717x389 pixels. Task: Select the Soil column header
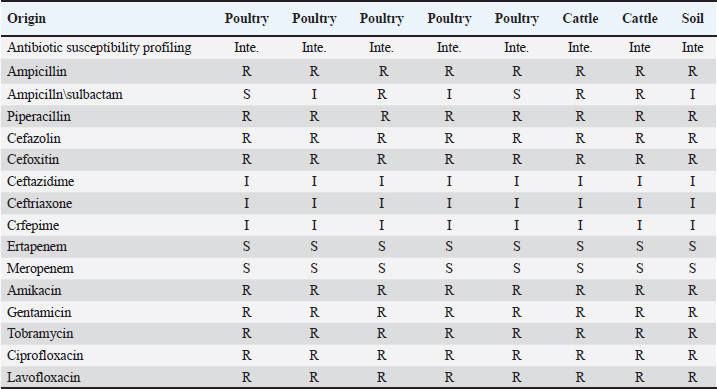click(692, 18)
